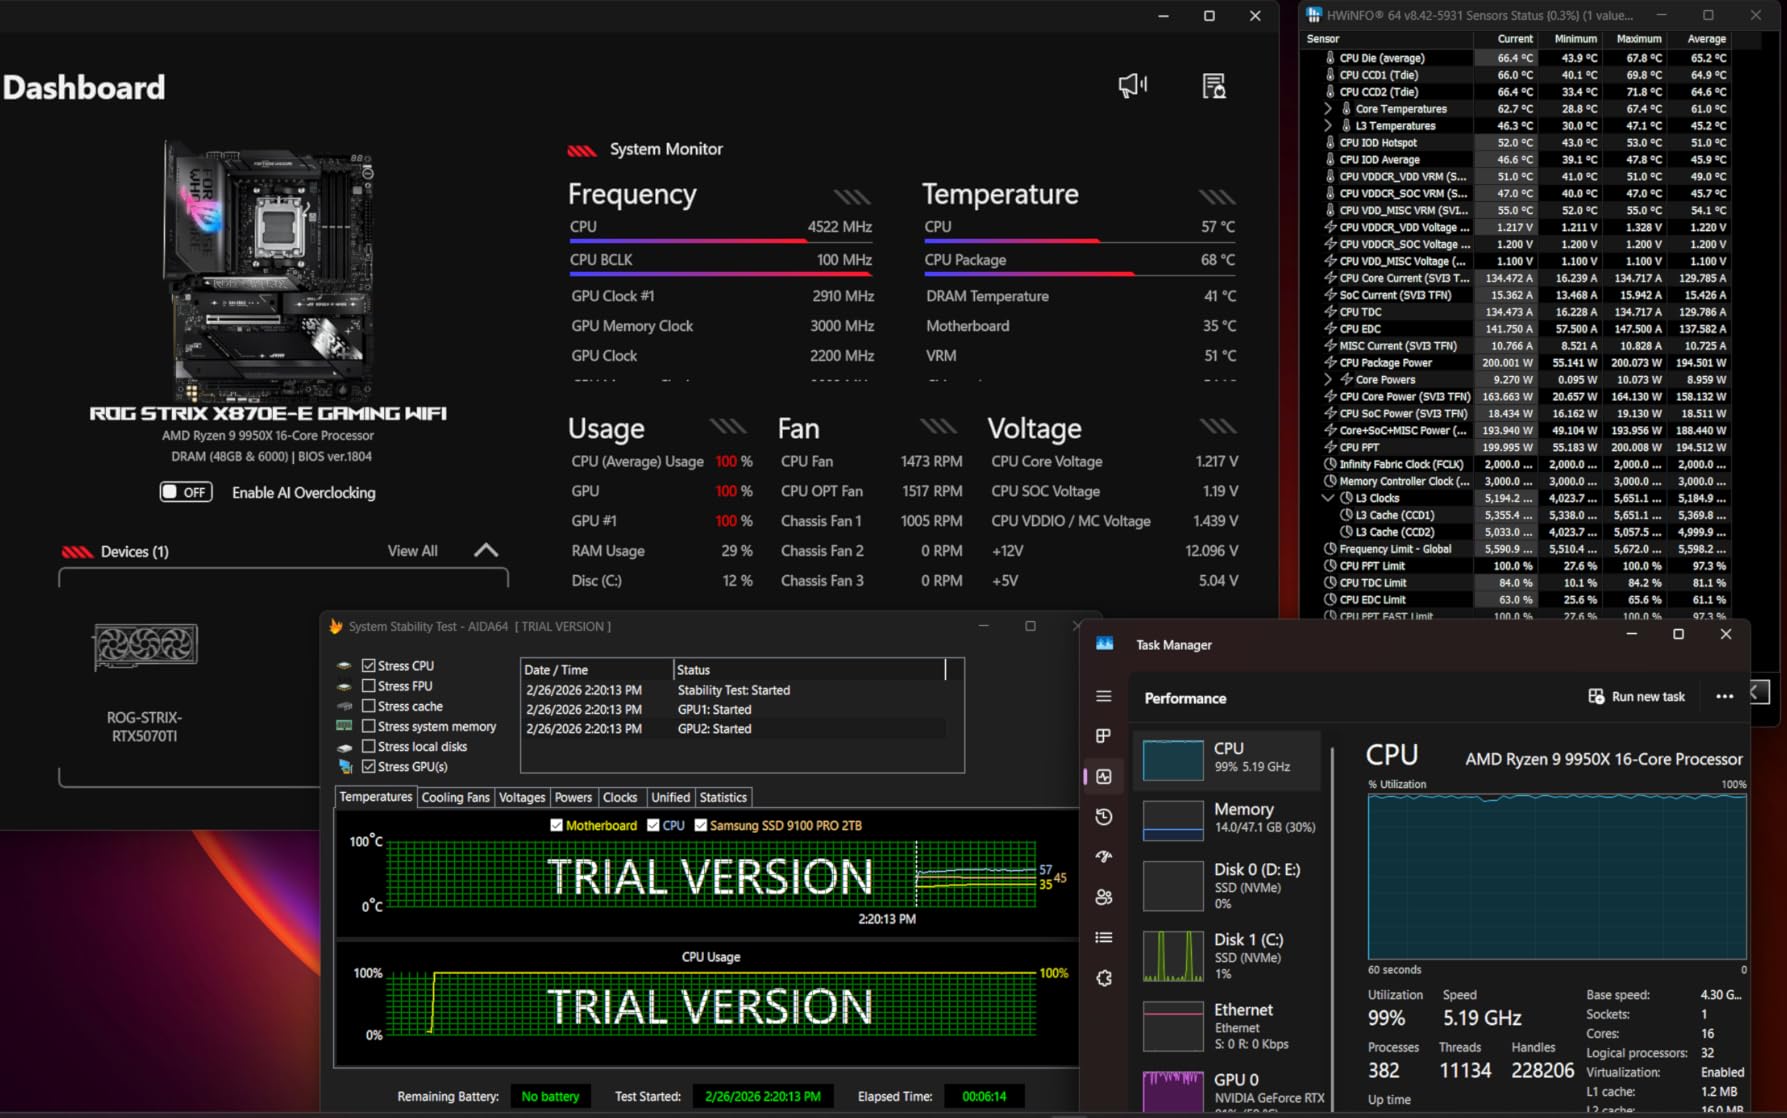This screenshot has width=1787, height=1118.
Task: Expand Core Temperatures in HWiNFO
Action: 1328,109
